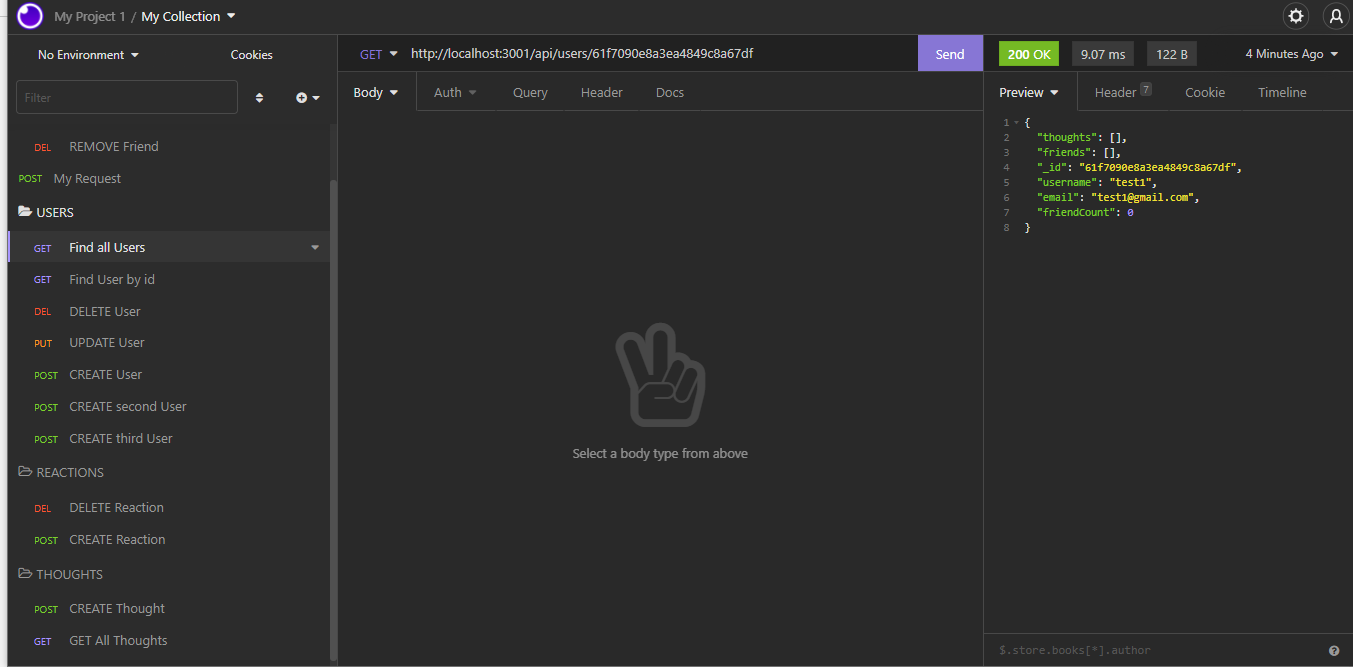This screenshot has width=1353, height=667.
Task: Switch to the request Header tab
Action: pos(601,92)
